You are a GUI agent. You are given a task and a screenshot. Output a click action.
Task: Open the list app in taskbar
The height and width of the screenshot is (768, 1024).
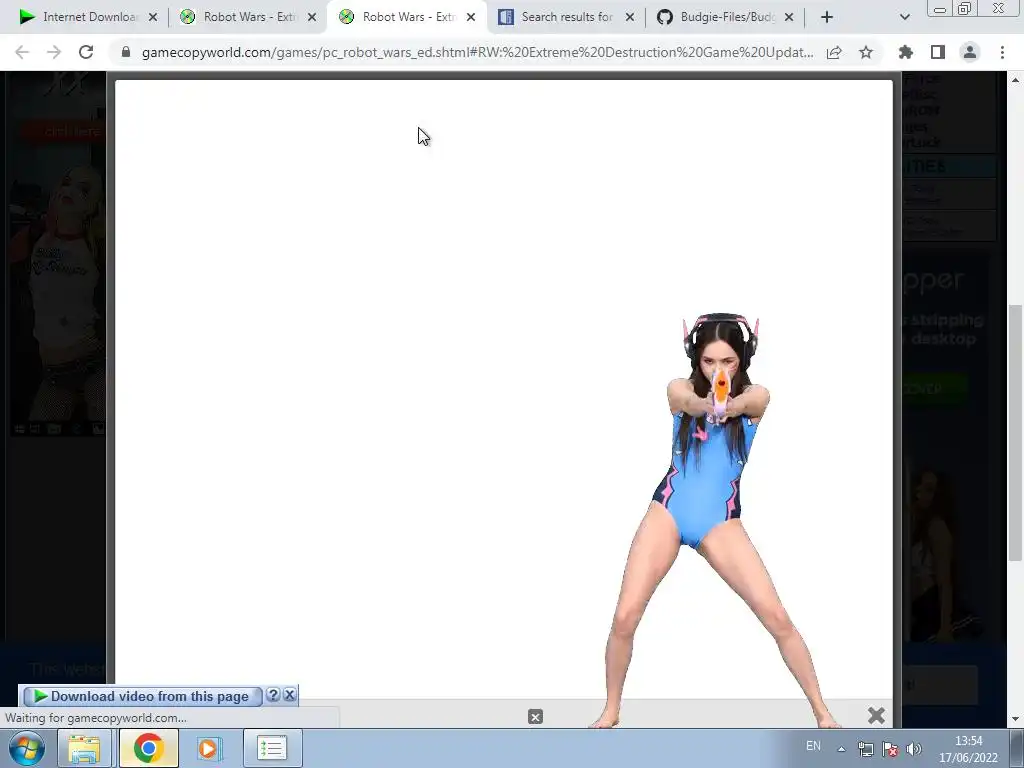coord(272,748)
